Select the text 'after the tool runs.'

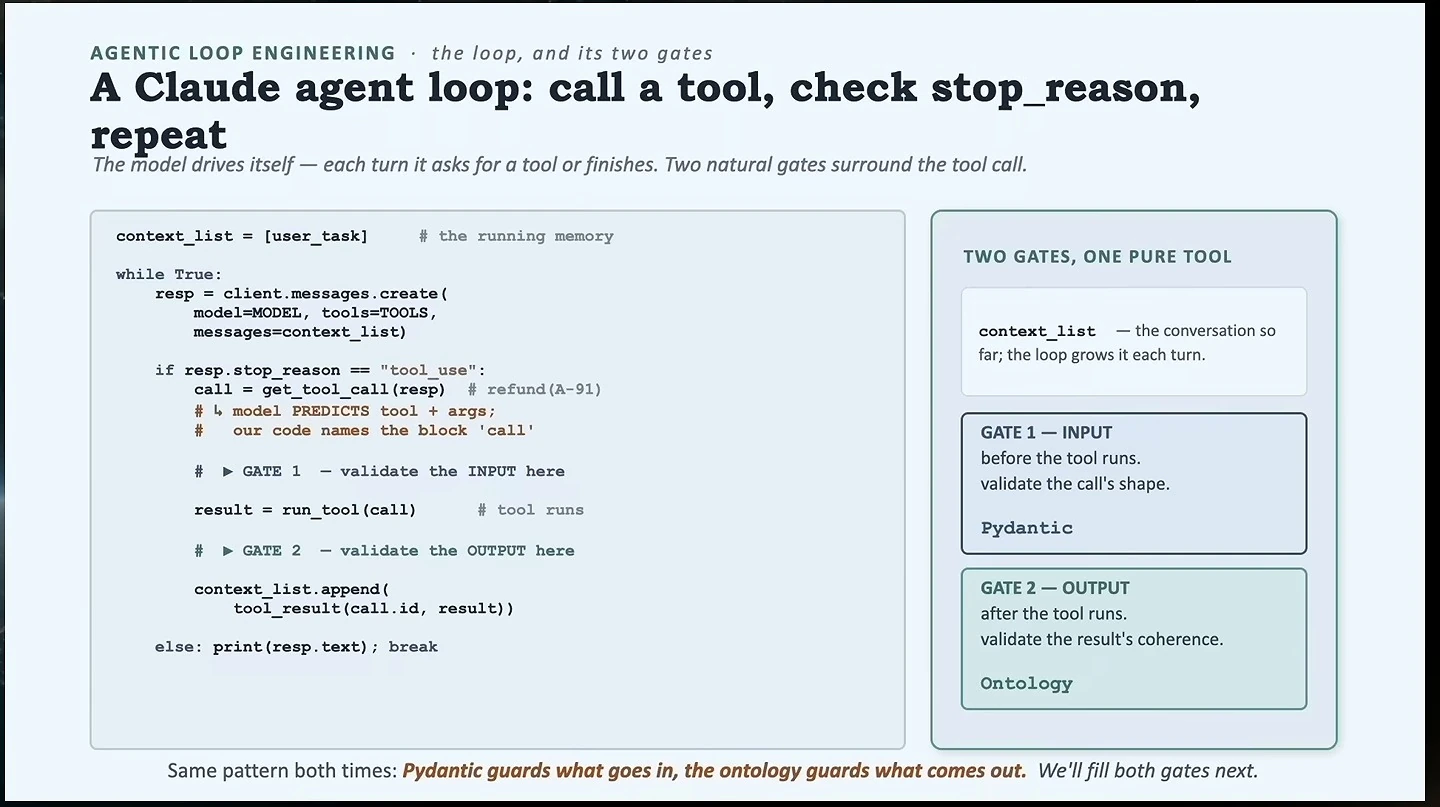point(1053,614)
